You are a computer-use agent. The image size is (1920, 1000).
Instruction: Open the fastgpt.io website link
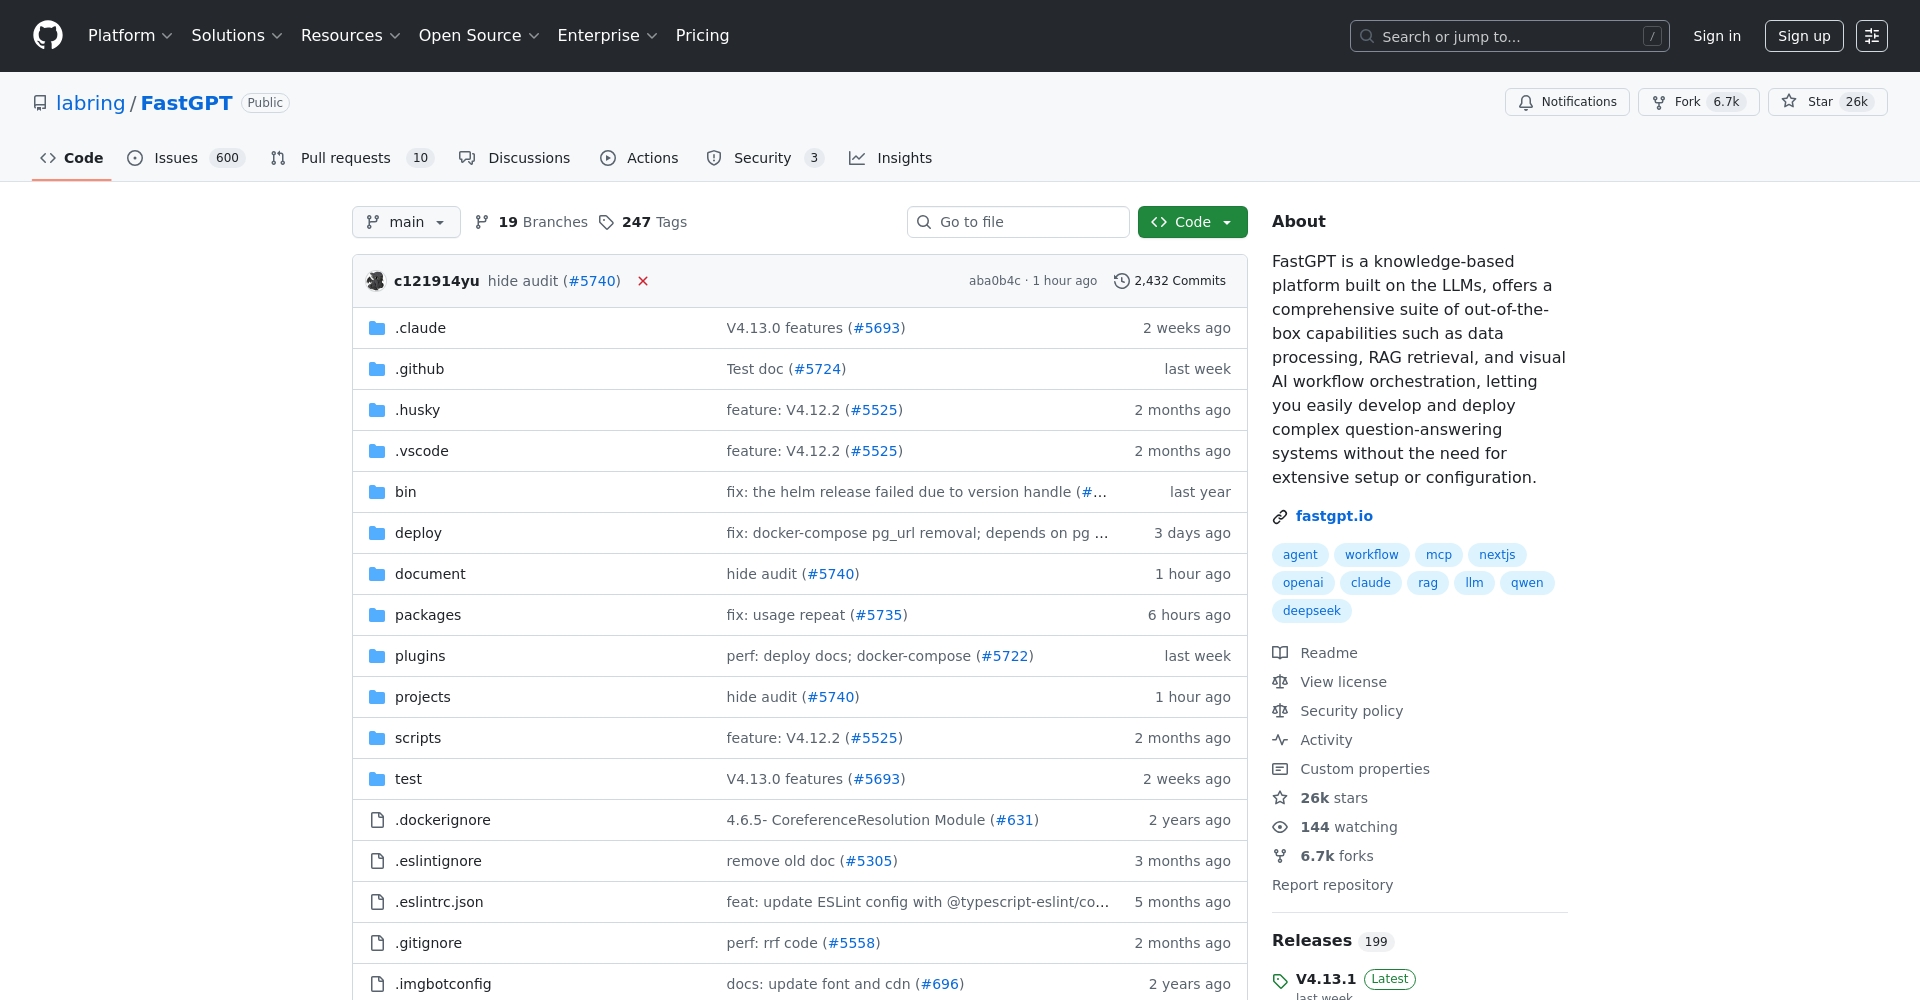click(1334, 516)
